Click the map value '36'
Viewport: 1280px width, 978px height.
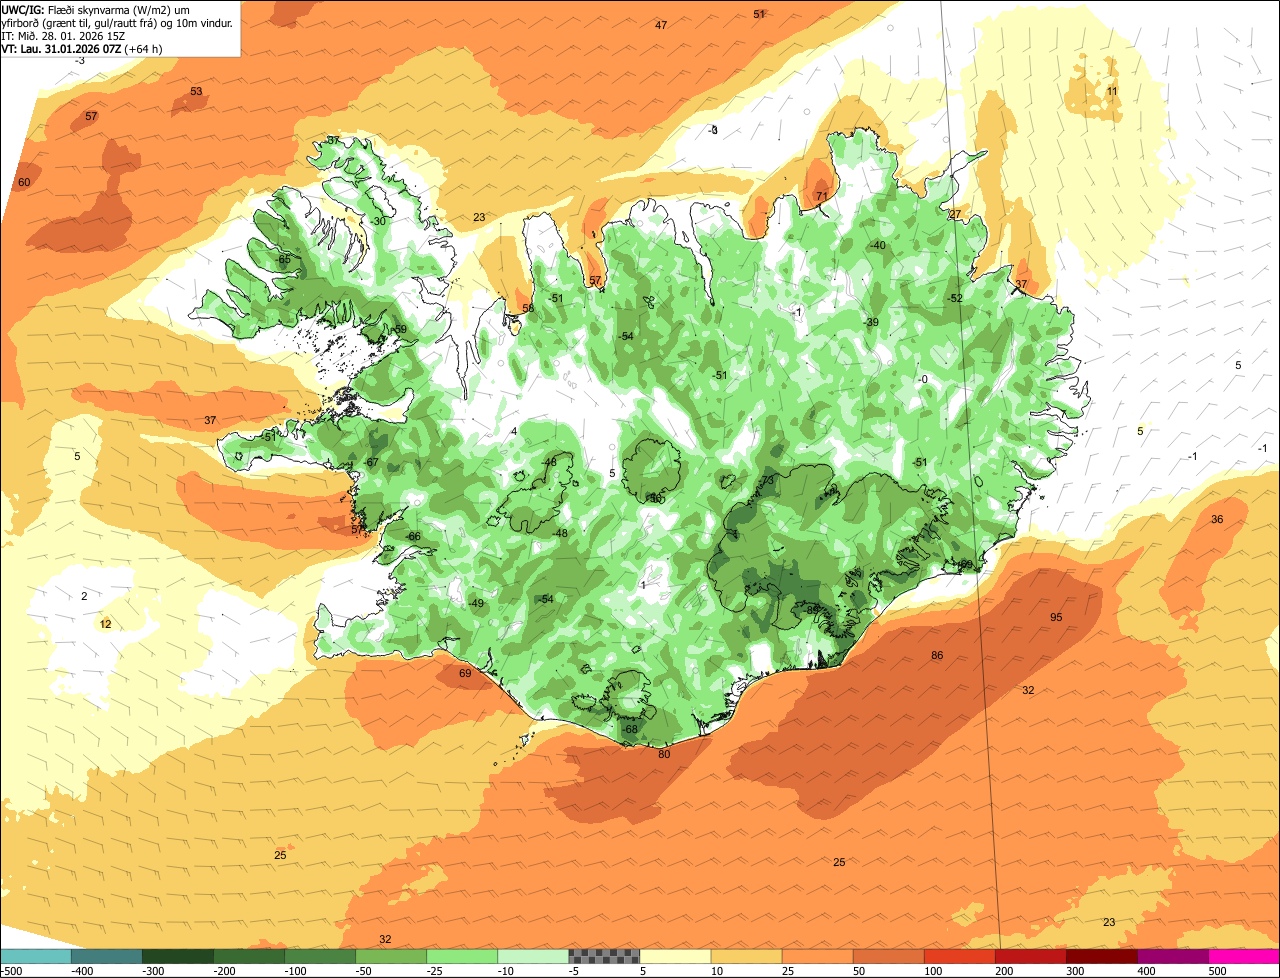click(1217, 519)
